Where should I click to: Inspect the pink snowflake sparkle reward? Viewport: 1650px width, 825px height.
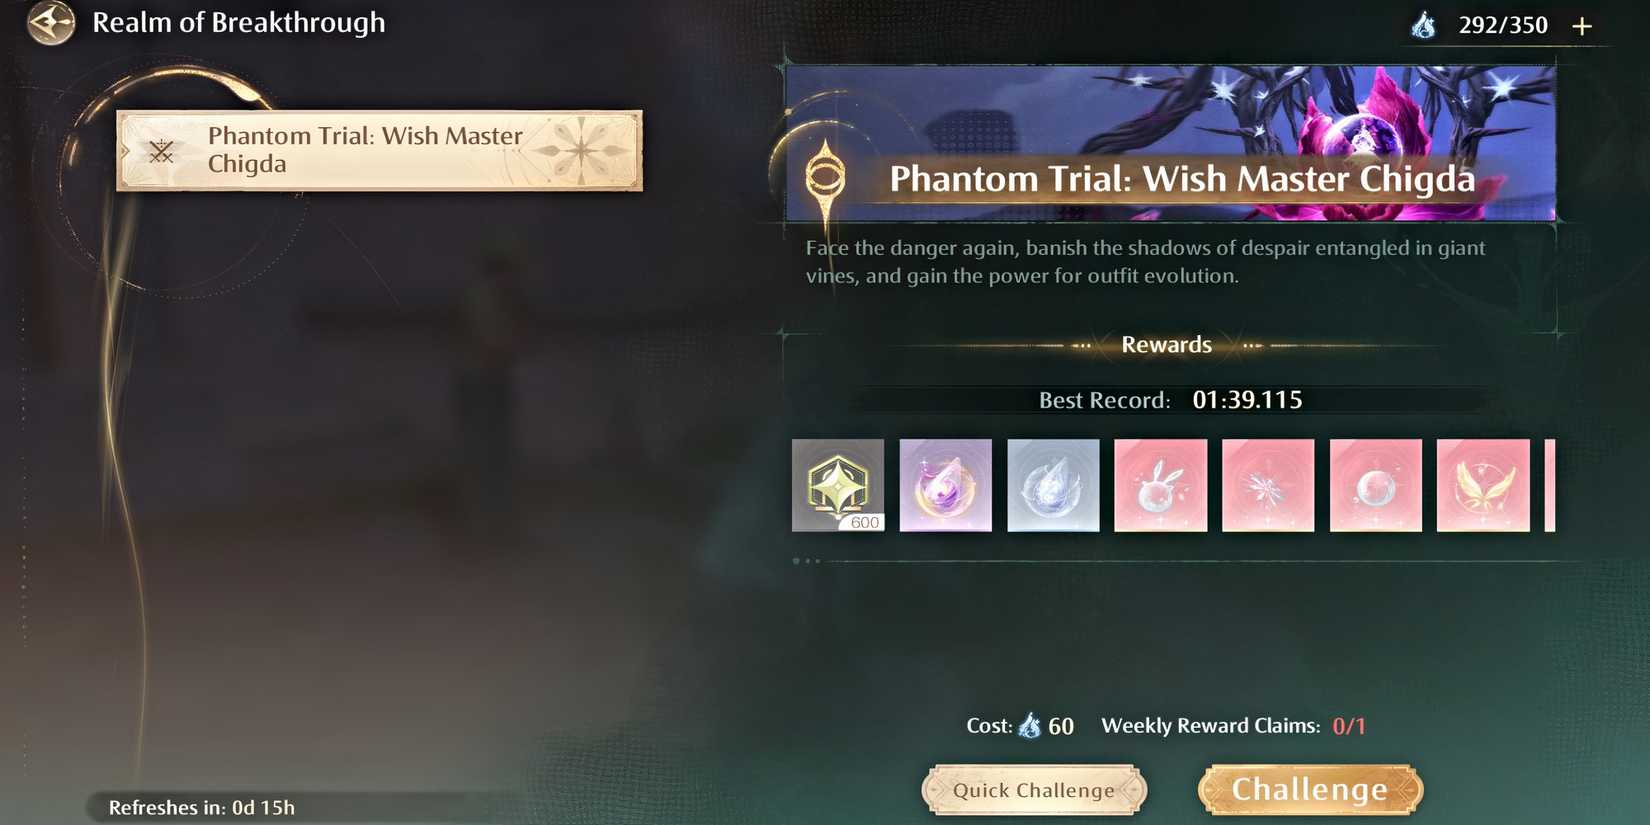(1268, 485)
